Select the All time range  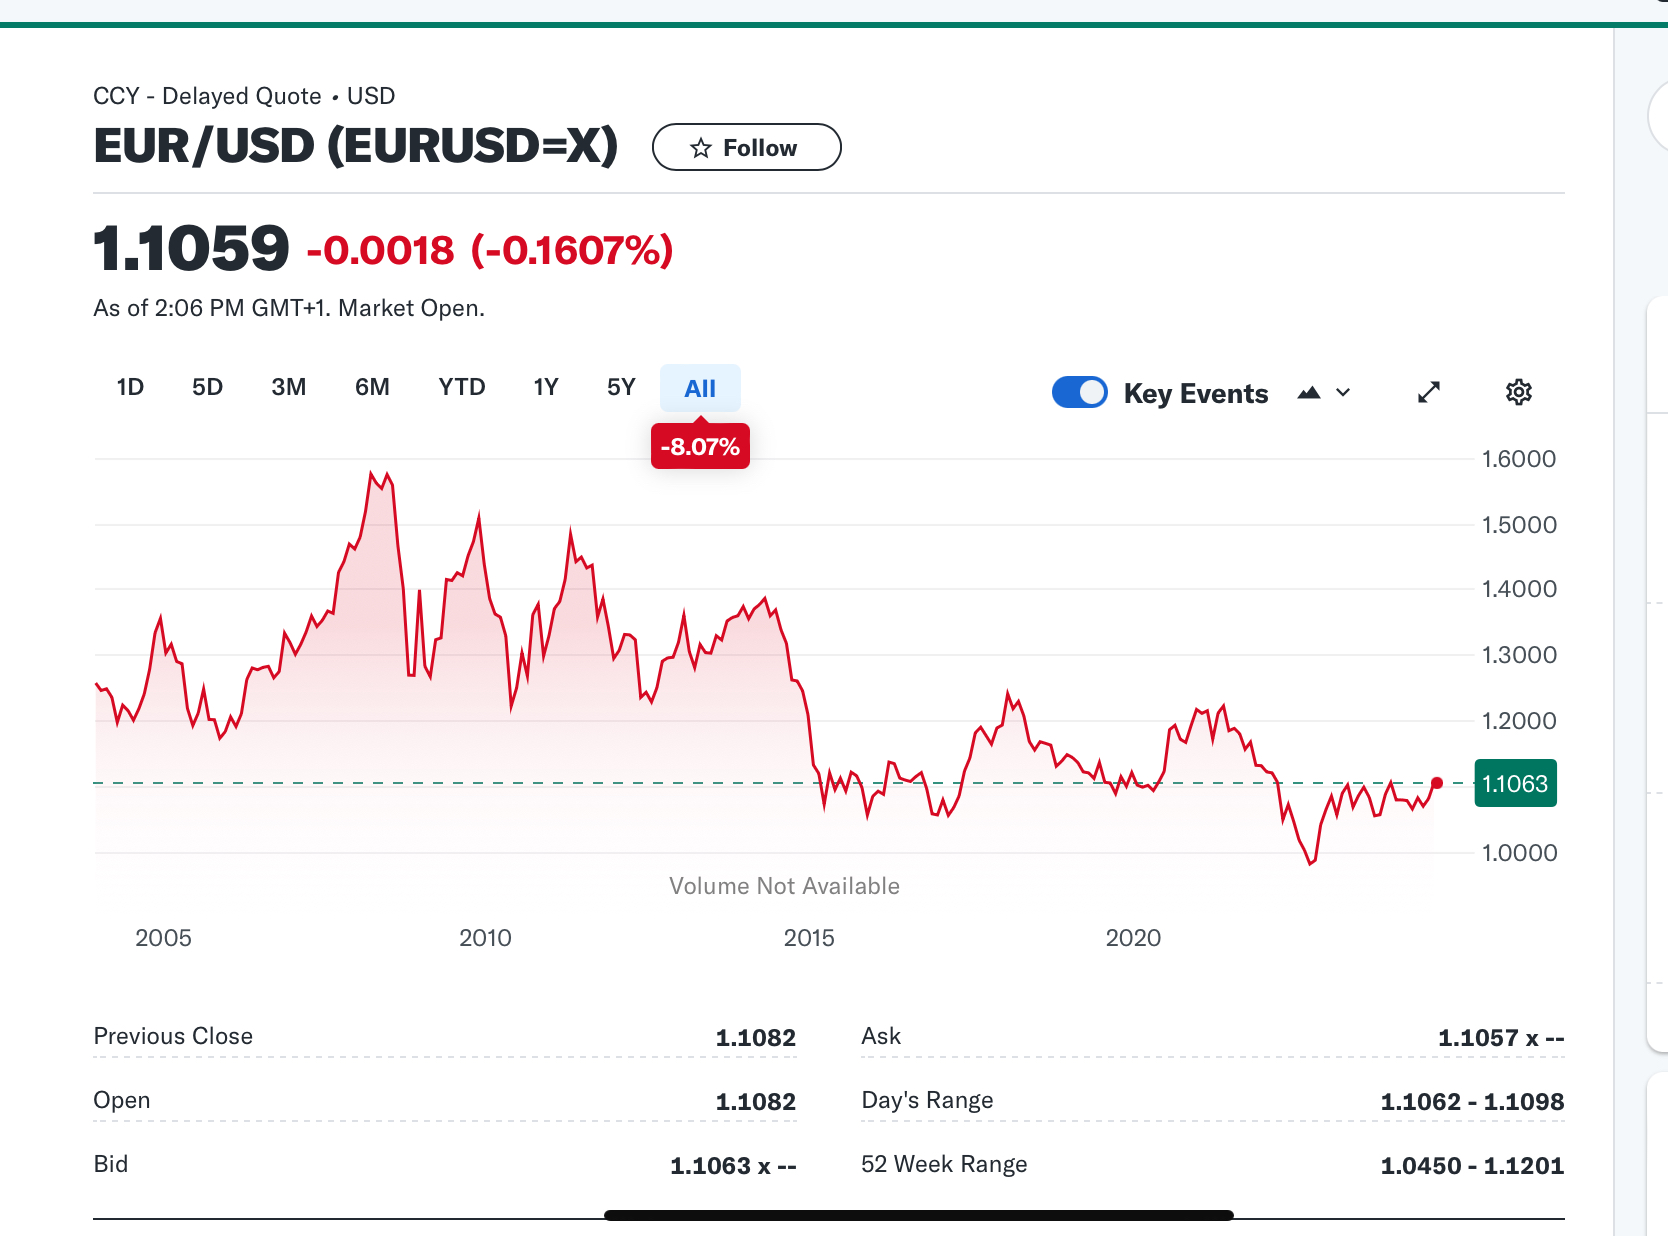(700, 389)
